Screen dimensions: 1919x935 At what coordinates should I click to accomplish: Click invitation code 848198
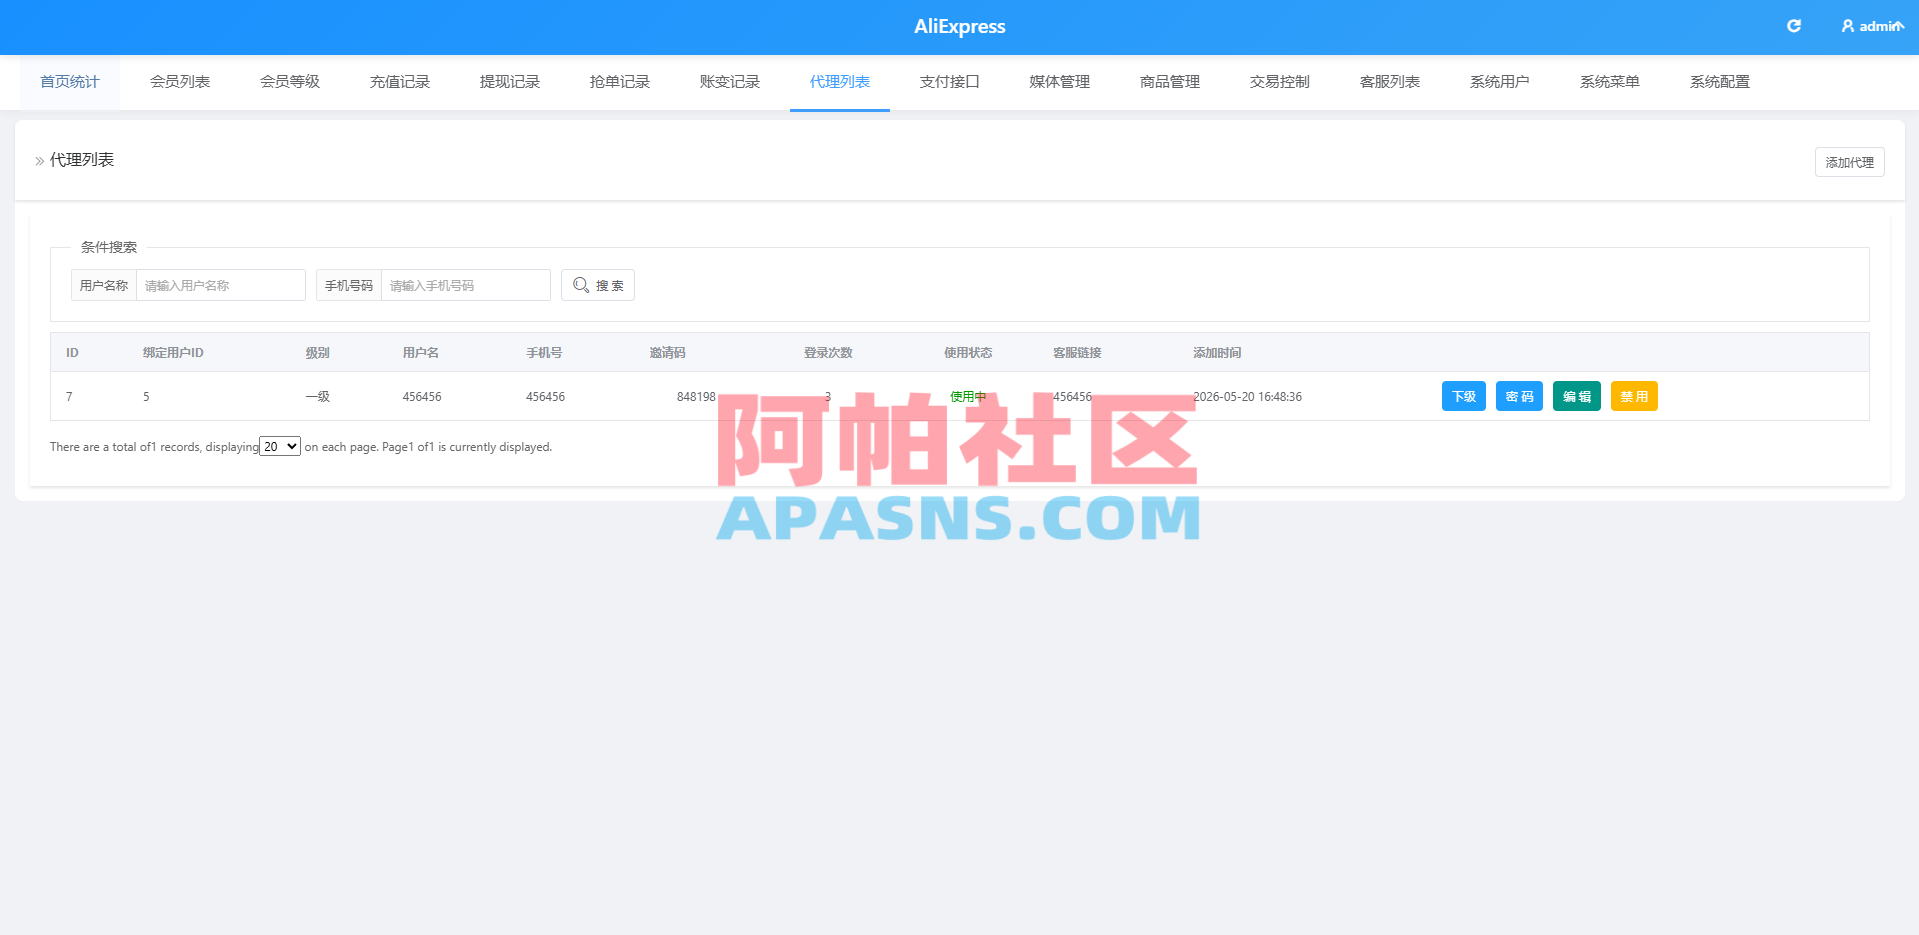pyautogui.click(x=696, y=397)
